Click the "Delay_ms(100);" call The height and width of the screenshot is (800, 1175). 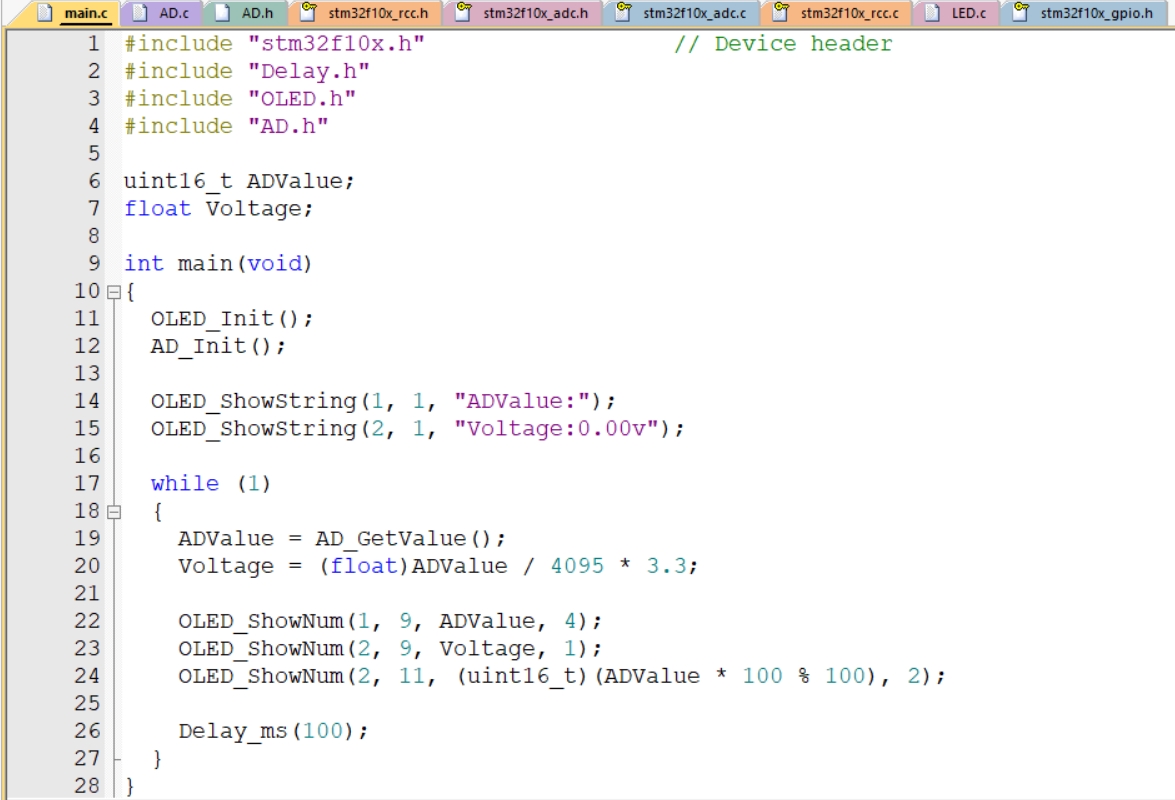[x=274, y=731]
